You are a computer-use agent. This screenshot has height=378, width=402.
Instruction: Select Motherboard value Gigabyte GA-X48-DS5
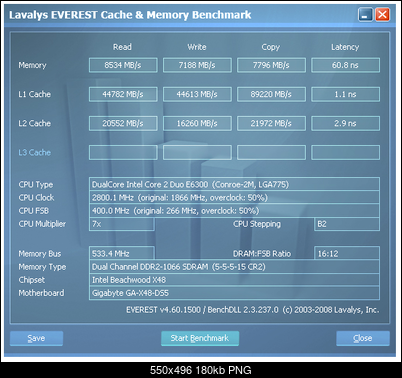(x=234, y=293)
